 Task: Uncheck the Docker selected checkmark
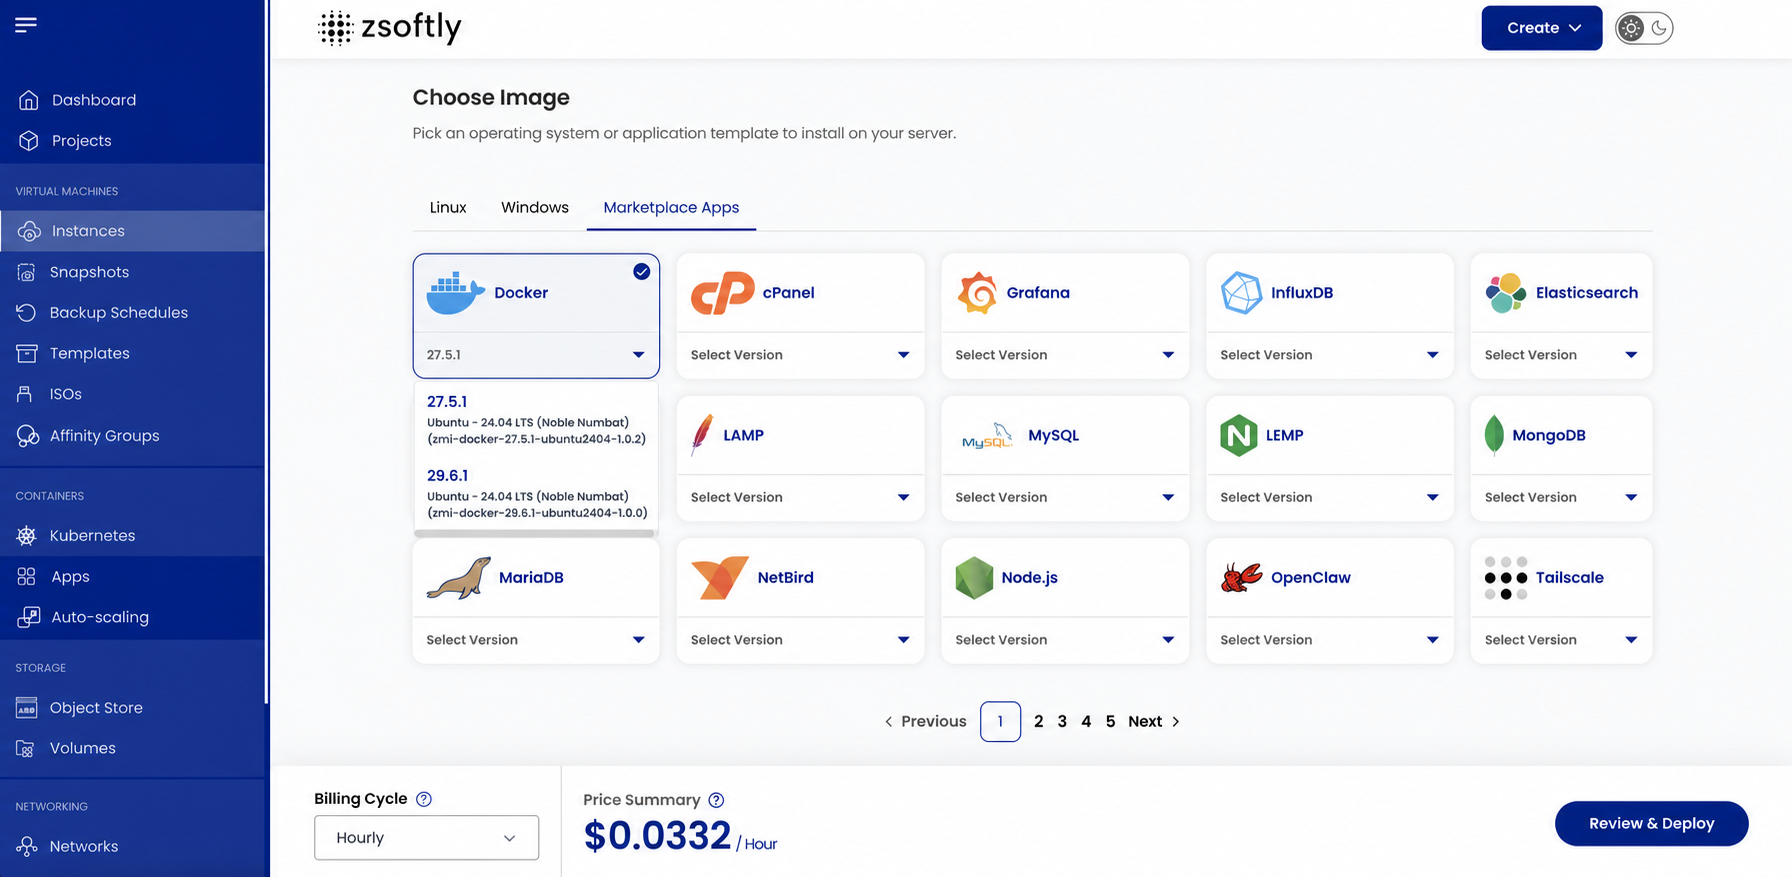point(642,272)
